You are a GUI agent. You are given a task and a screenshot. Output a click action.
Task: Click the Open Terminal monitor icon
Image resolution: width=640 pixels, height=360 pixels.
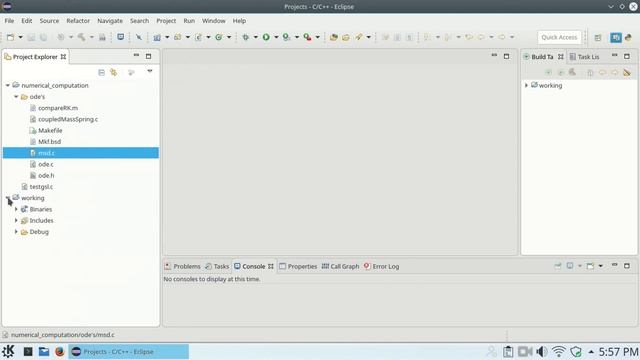tap(120, 37)
